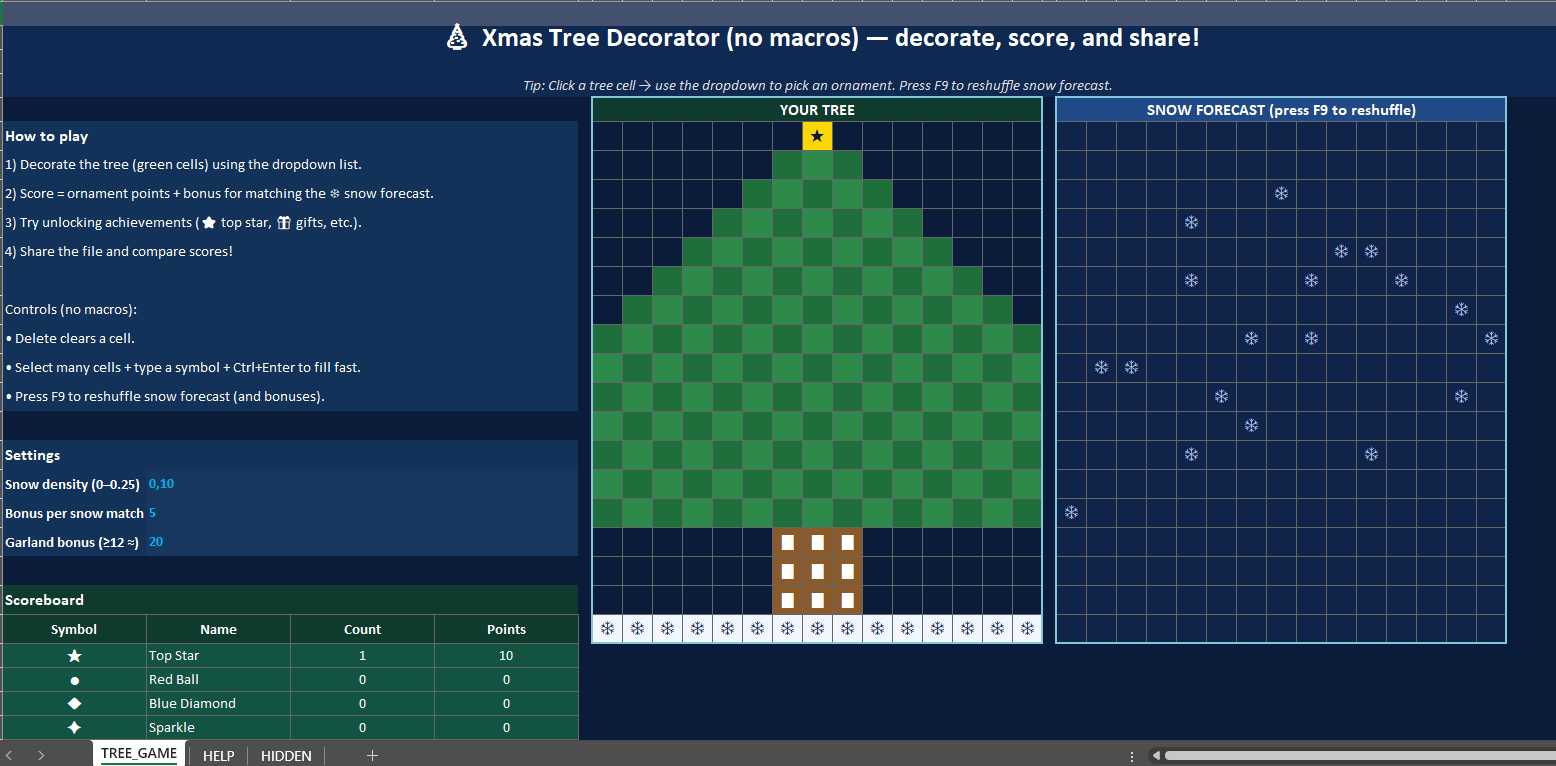Go to previous sheet with the left tab arrow
1556x766 pixels.
click(x=9, y=756)
